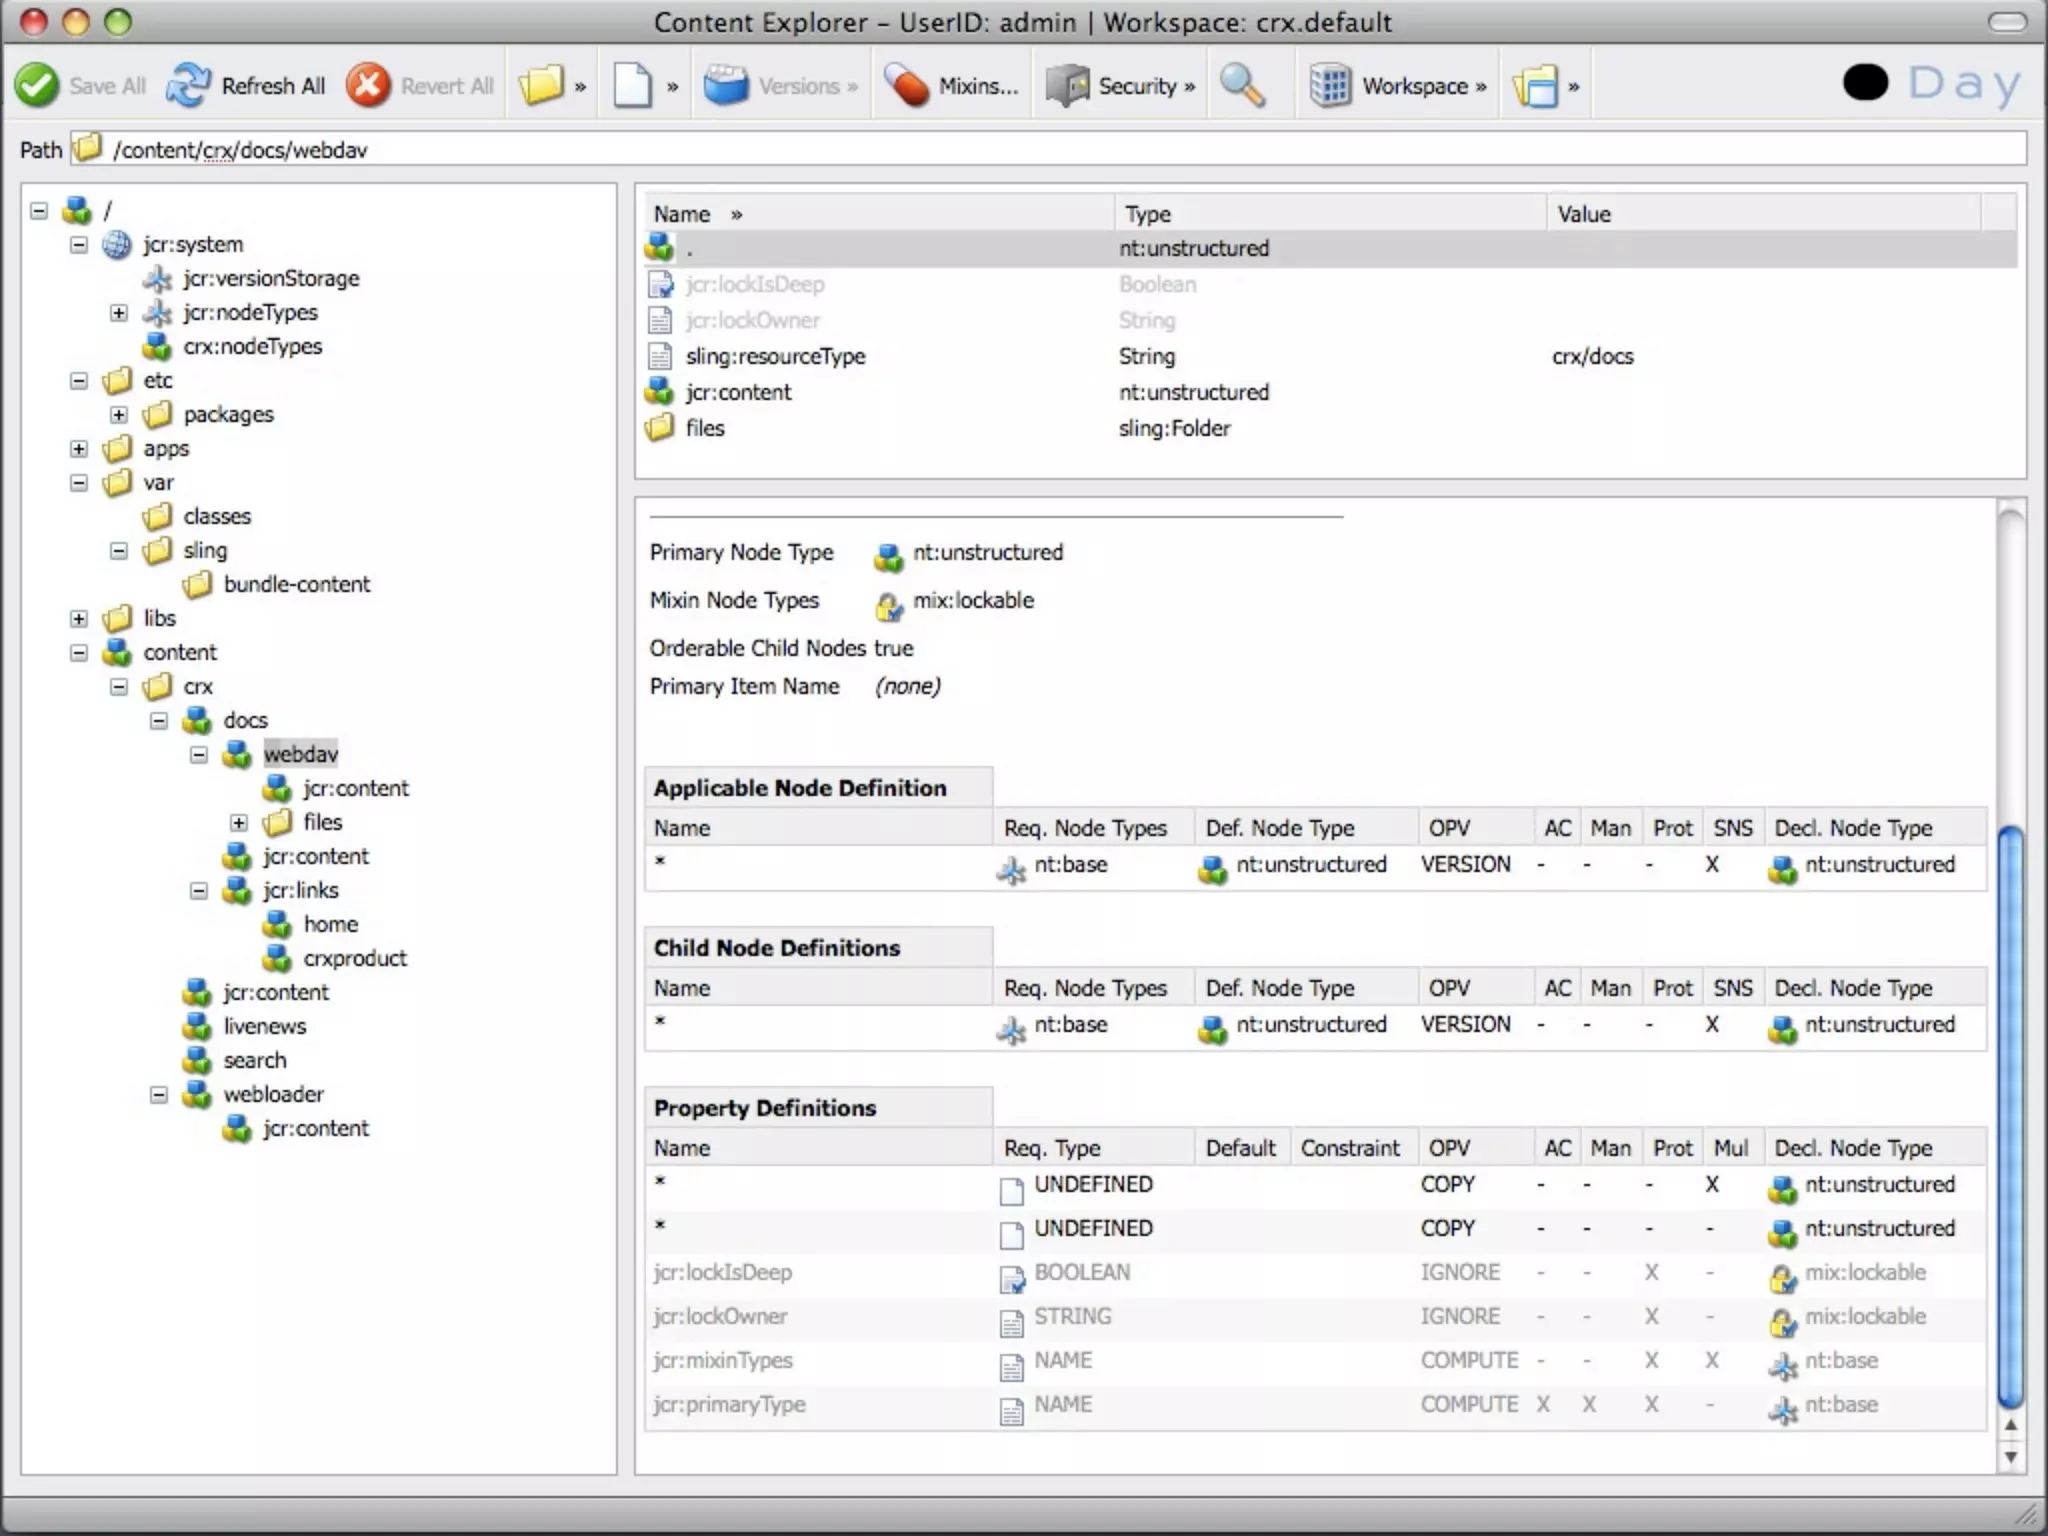Click the scrollbar down arrow in the details panel
Screen dimensions: 2048x1536
(x=2010, y=1457)
